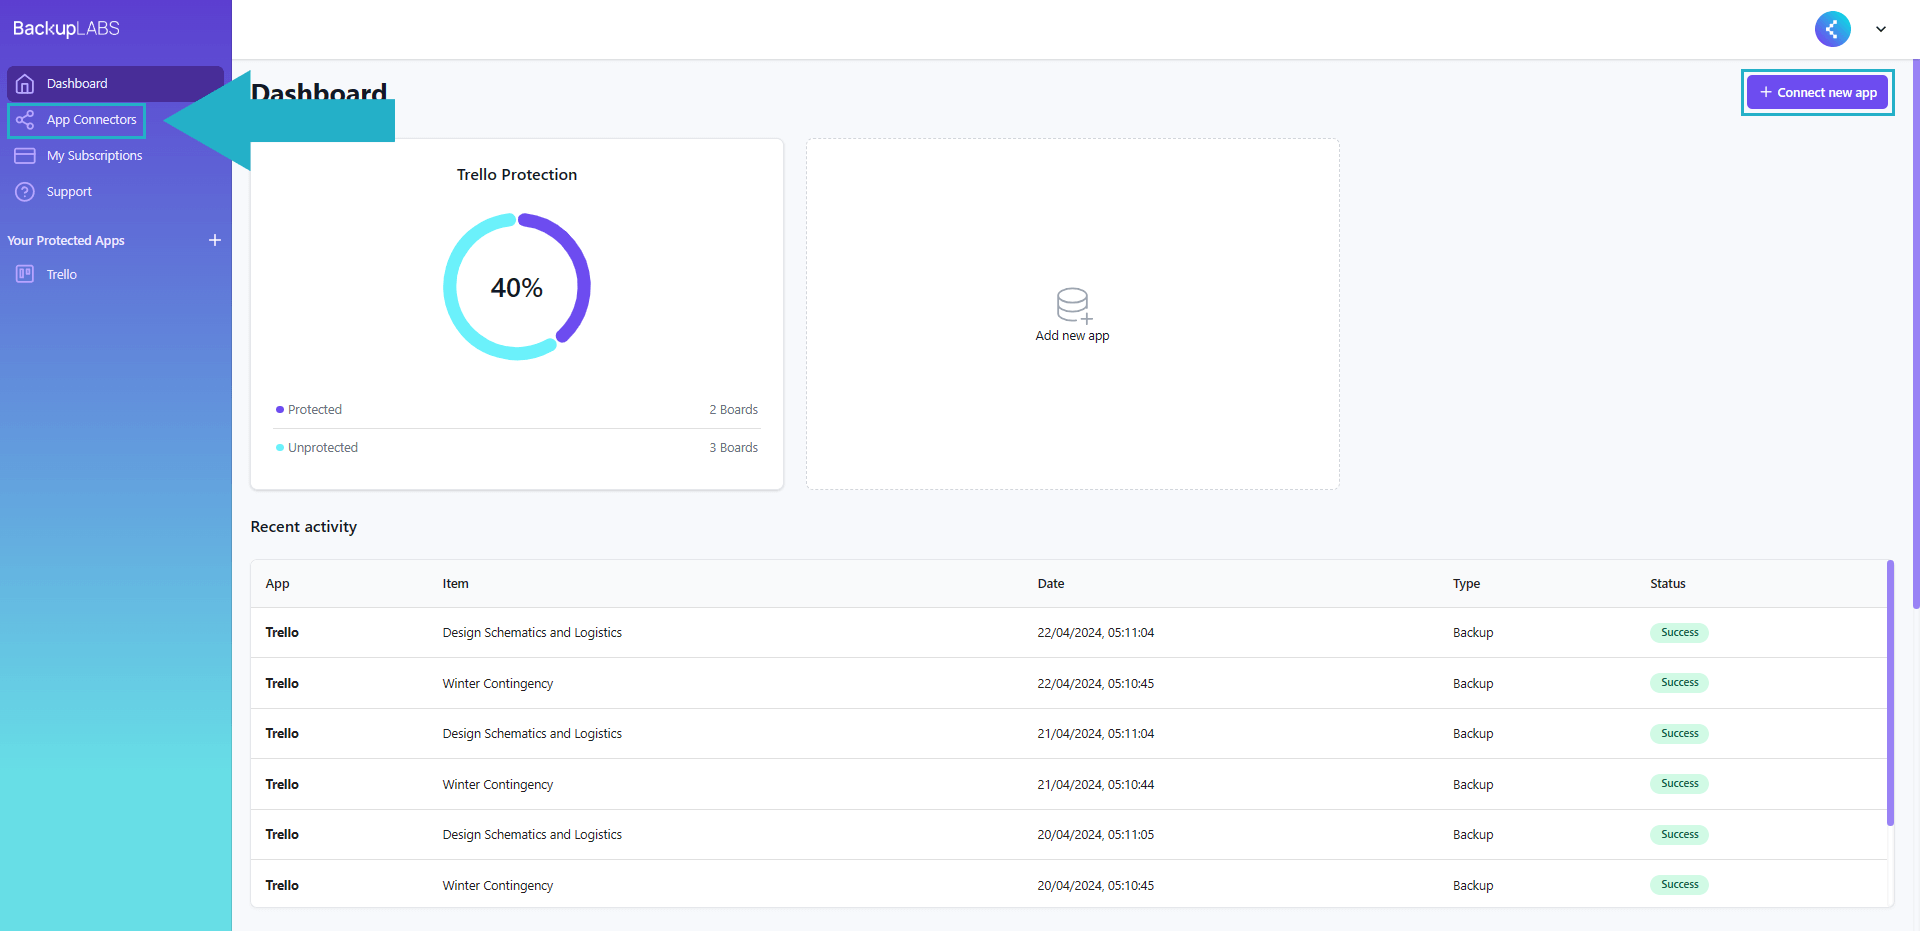Click Success badge for 21/04/2024, 05:11:04 row
Viewport: 1920px width, 931px height.
click(1679, 733)
